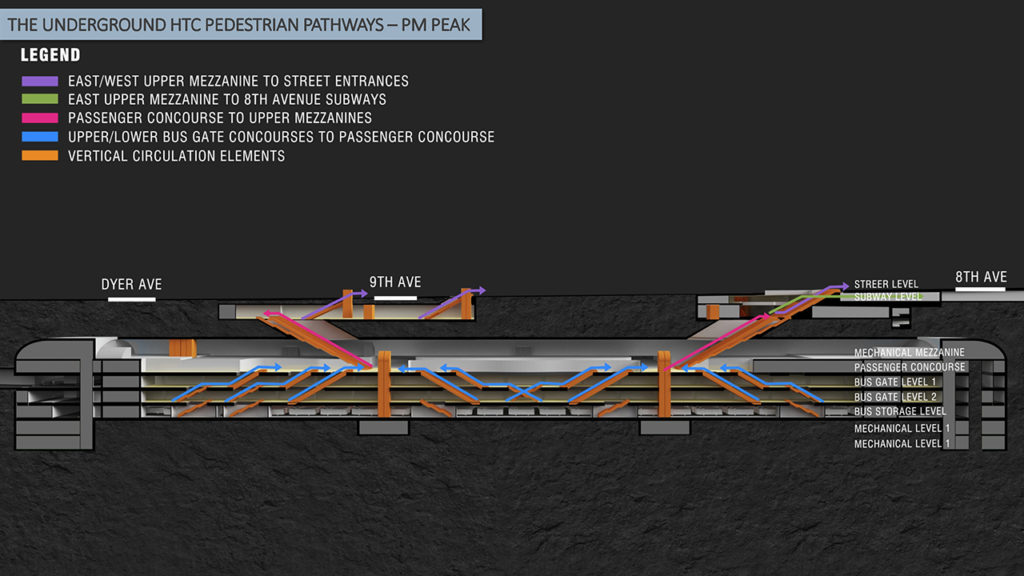The image size is (1024, 576).
Task: Click 'Passenger Concourse to Upper Mezzanines' legend text
Action: pos(220,118)
